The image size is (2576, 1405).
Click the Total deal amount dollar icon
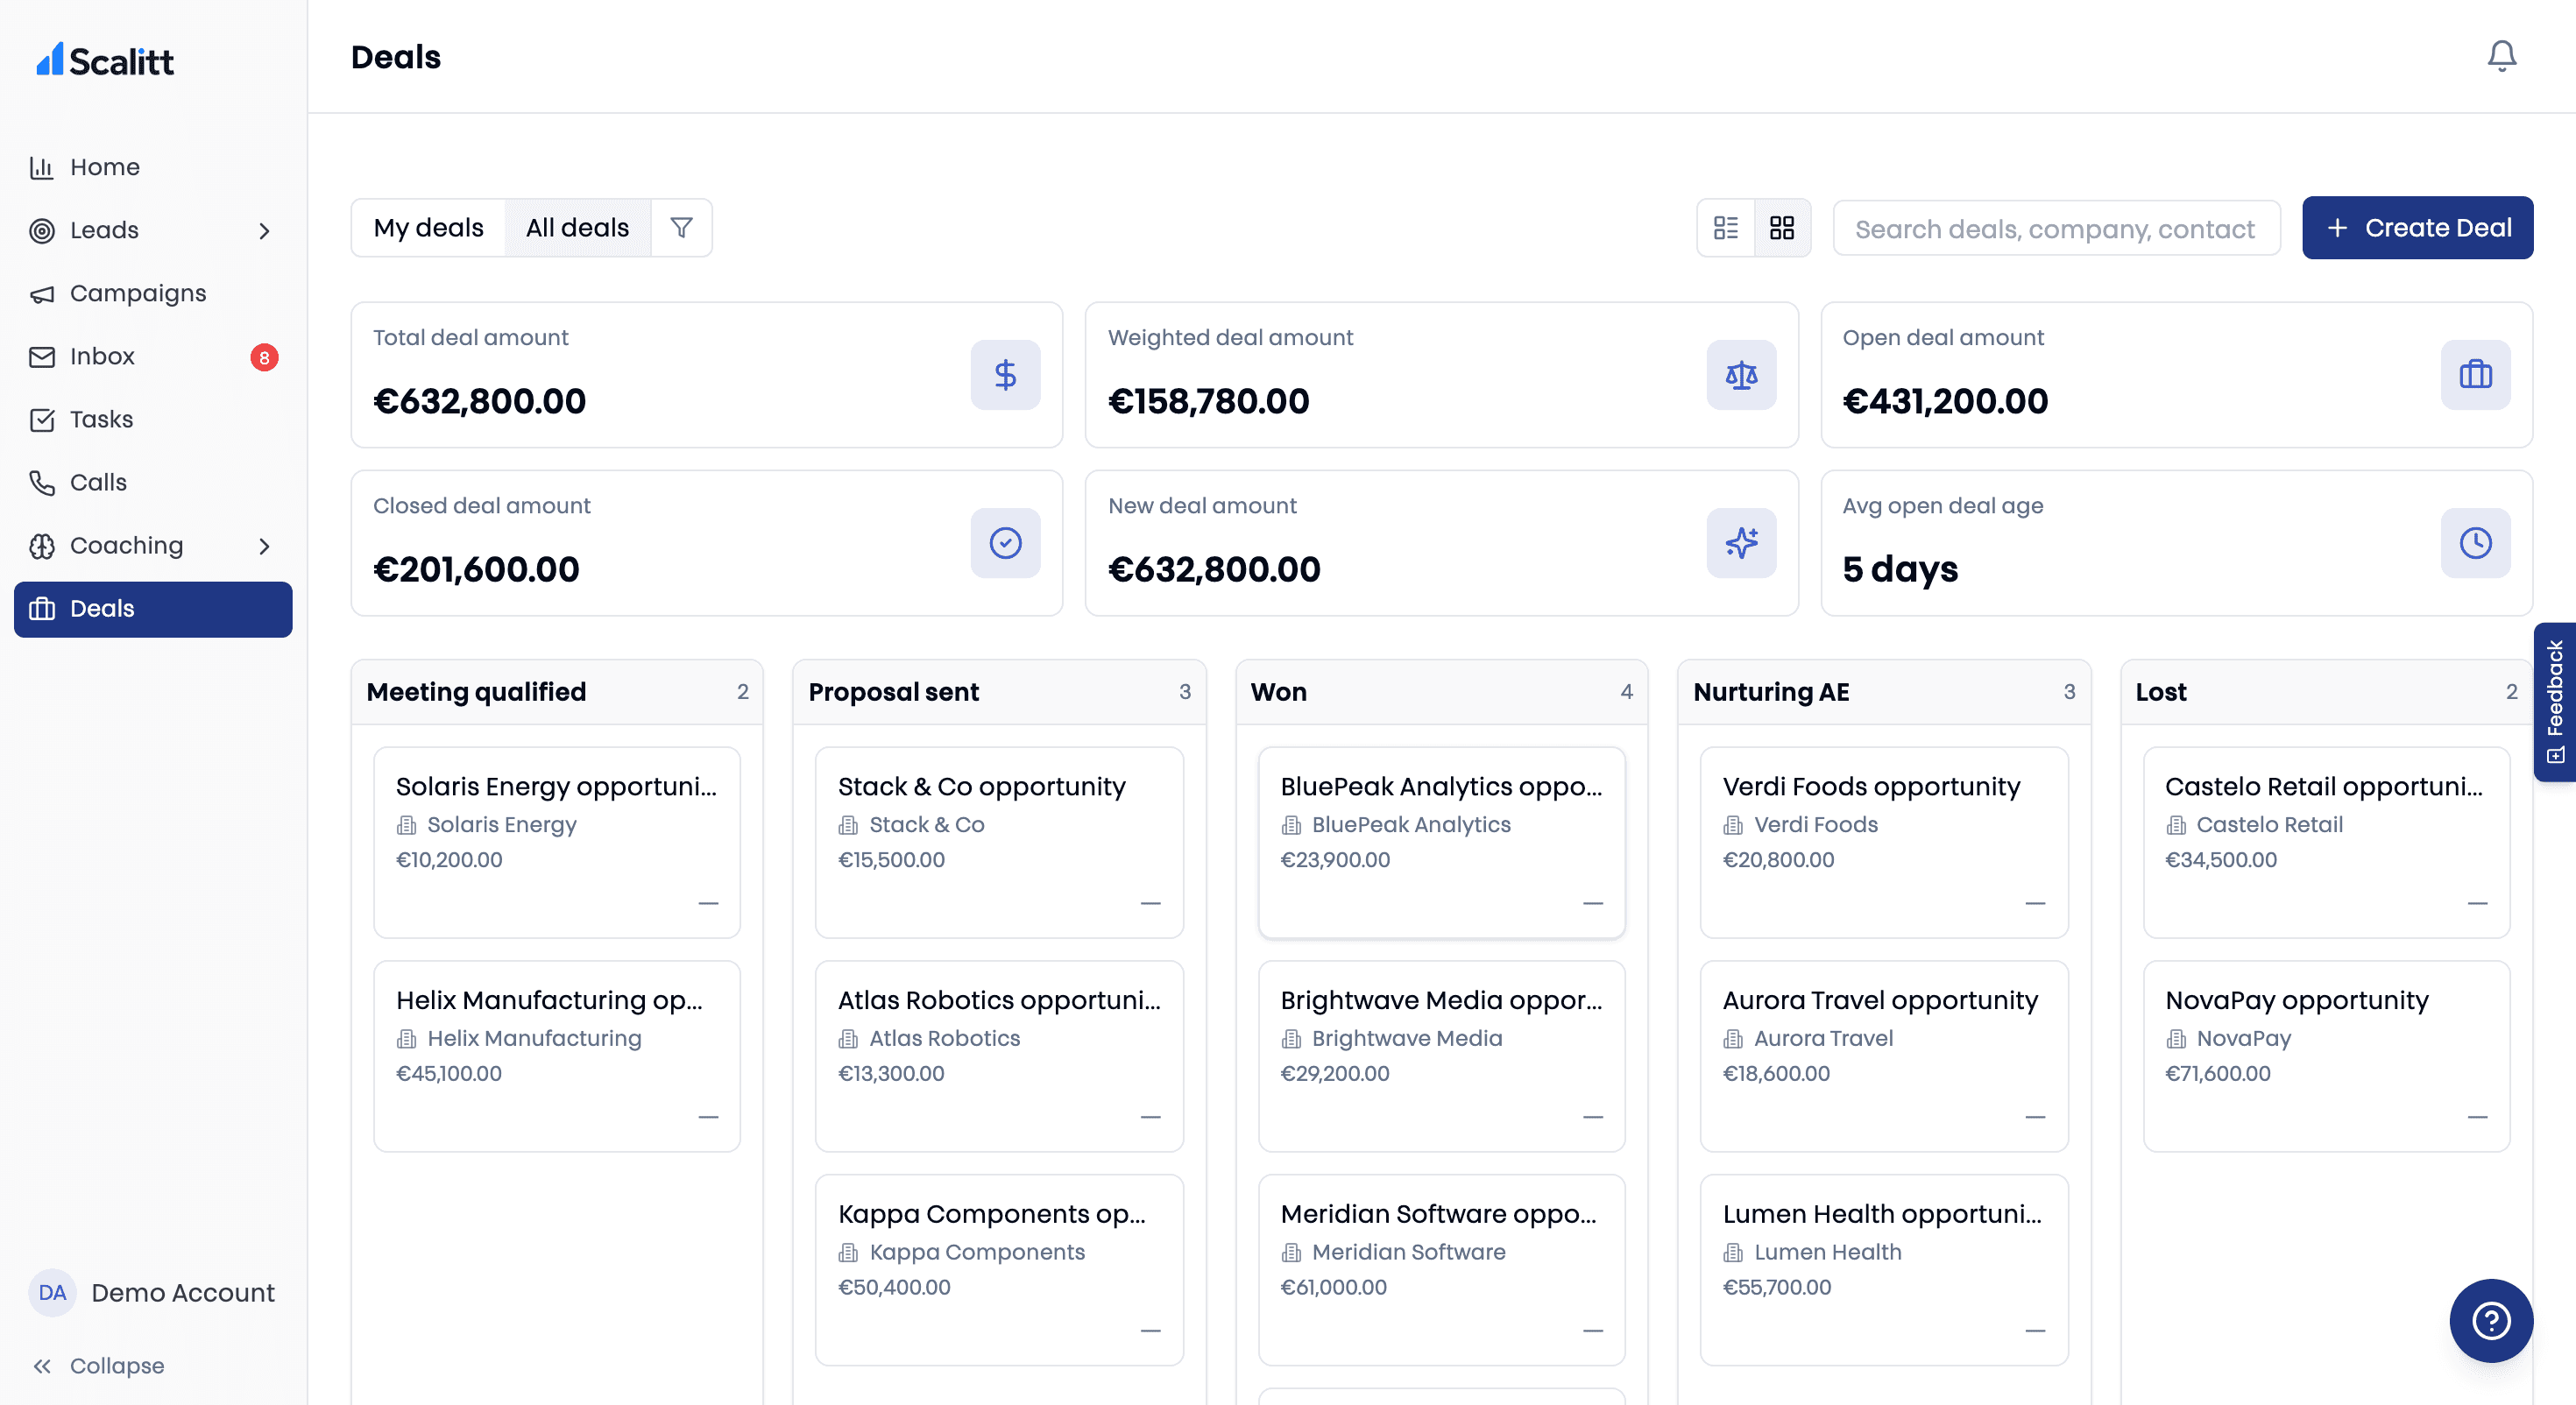point(1005,375)
